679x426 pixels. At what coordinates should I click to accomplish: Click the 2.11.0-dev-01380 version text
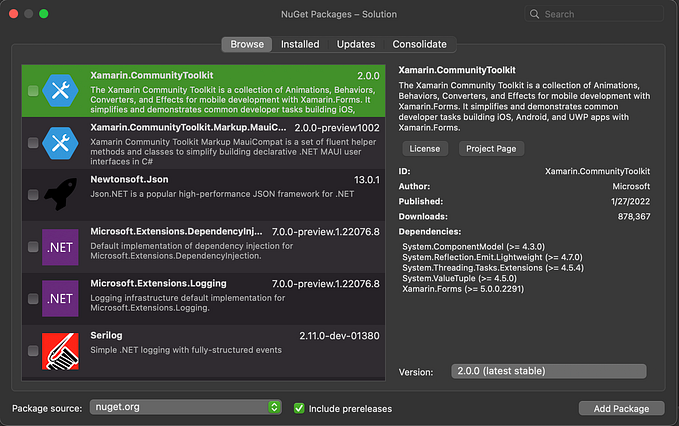pyautogui.click(x=339, y=336)
